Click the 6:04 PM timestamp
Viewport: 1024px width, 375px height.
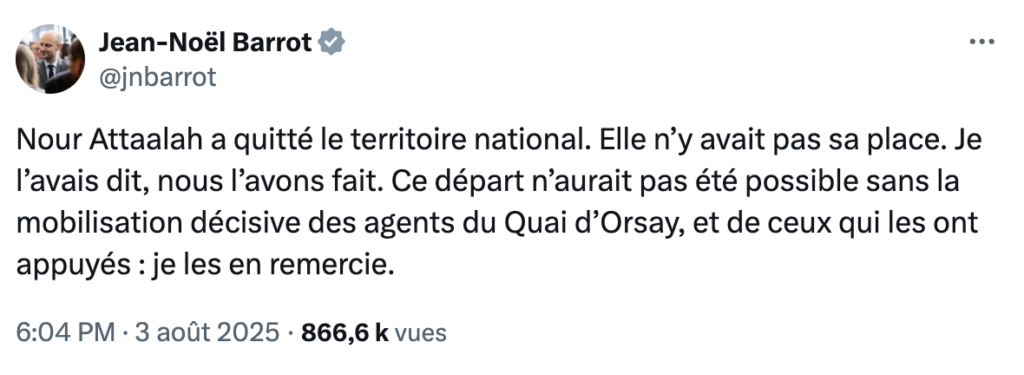pyautogui.click(x=65, y=333)
